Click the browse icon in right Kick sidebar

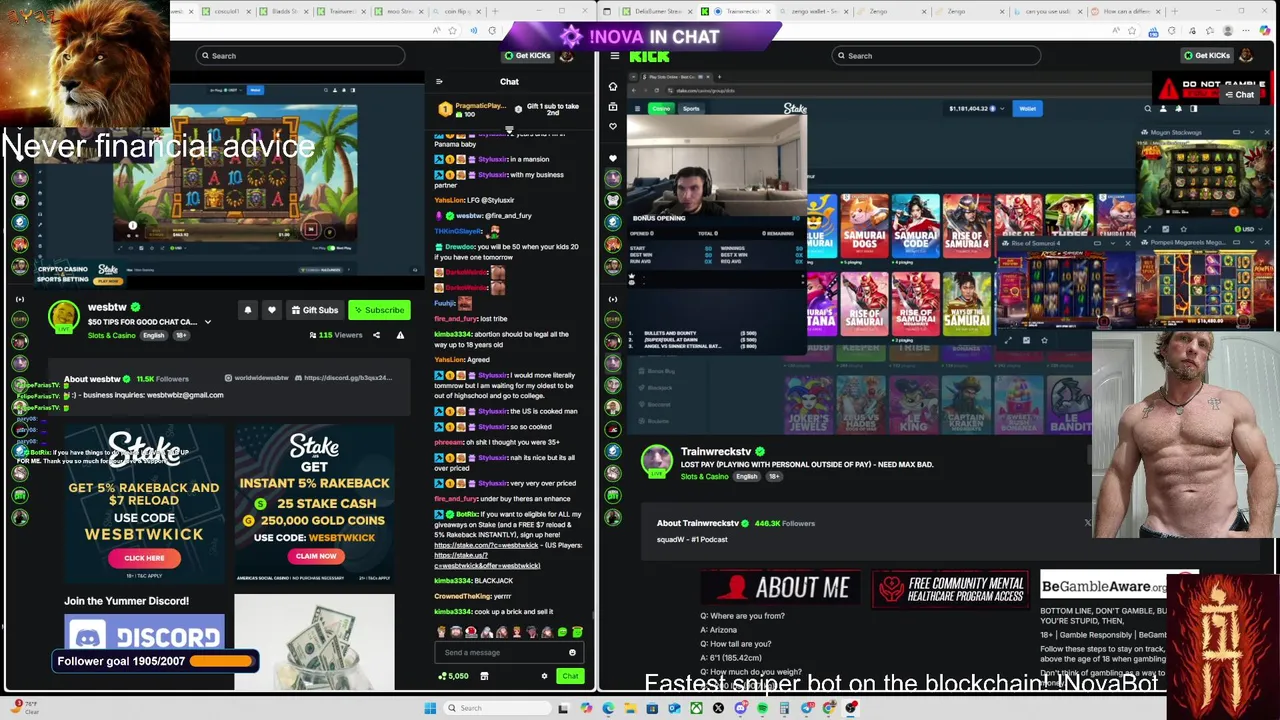(613, 106)
